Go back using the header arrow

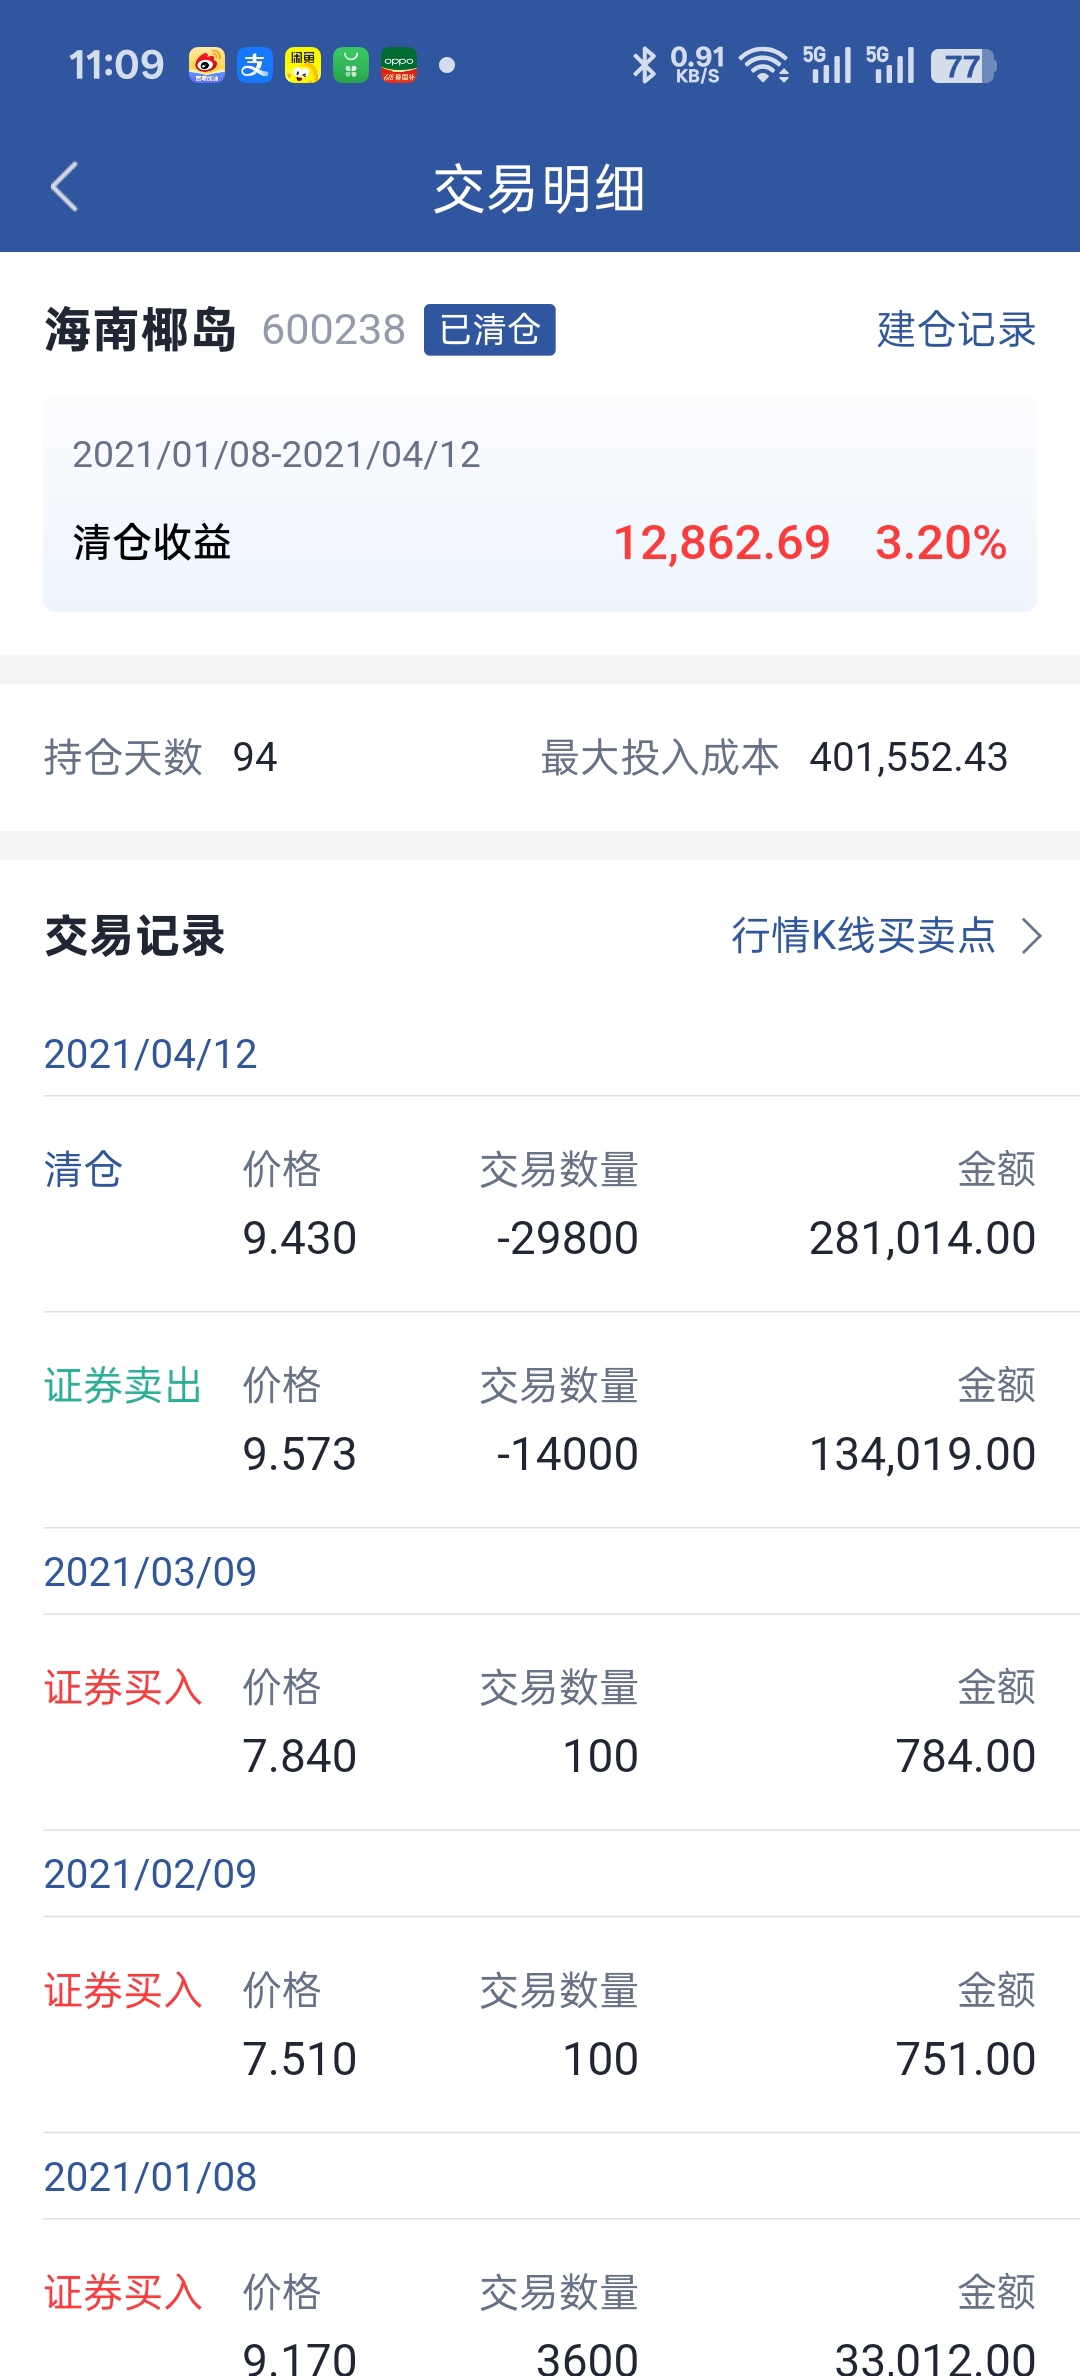pos(65,187)
